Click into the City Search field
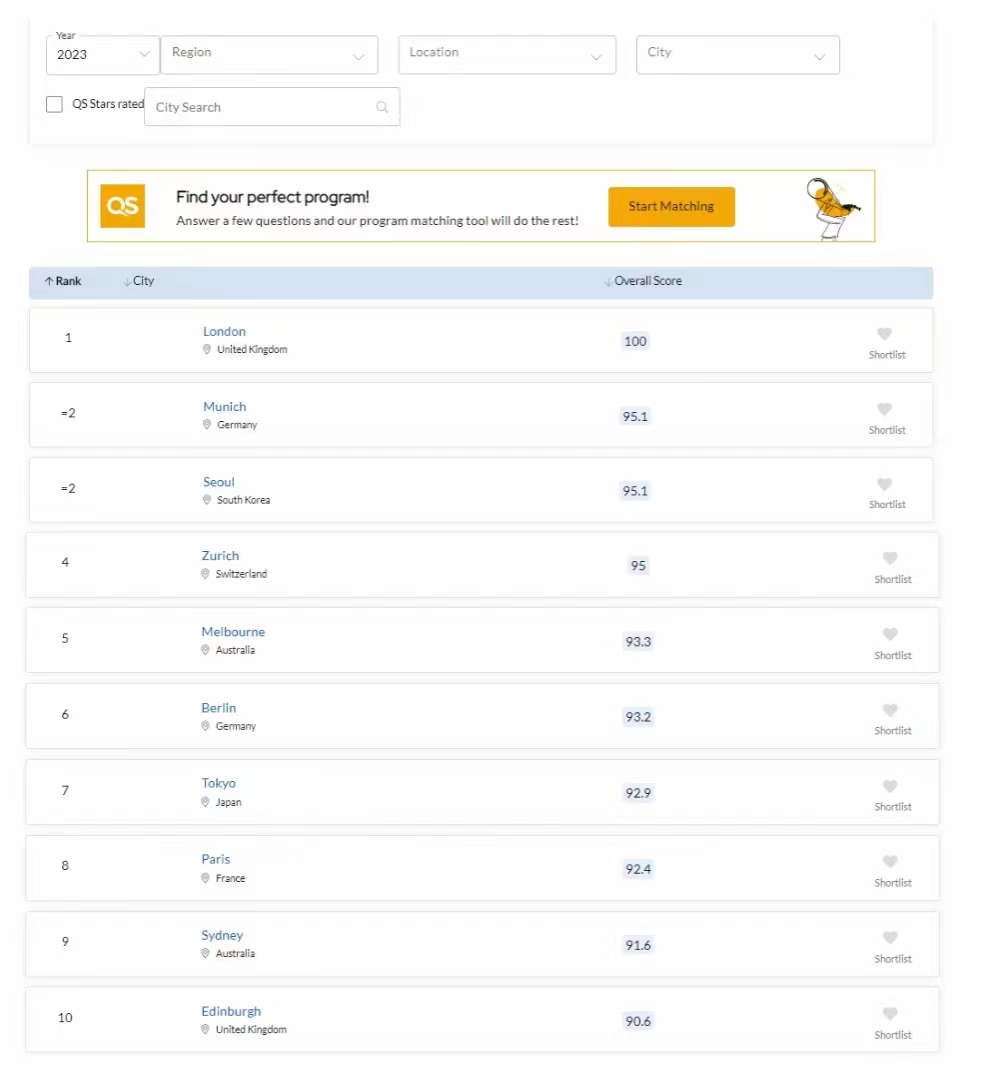This screenshot has height=1085, width=998. coord(260,107)
